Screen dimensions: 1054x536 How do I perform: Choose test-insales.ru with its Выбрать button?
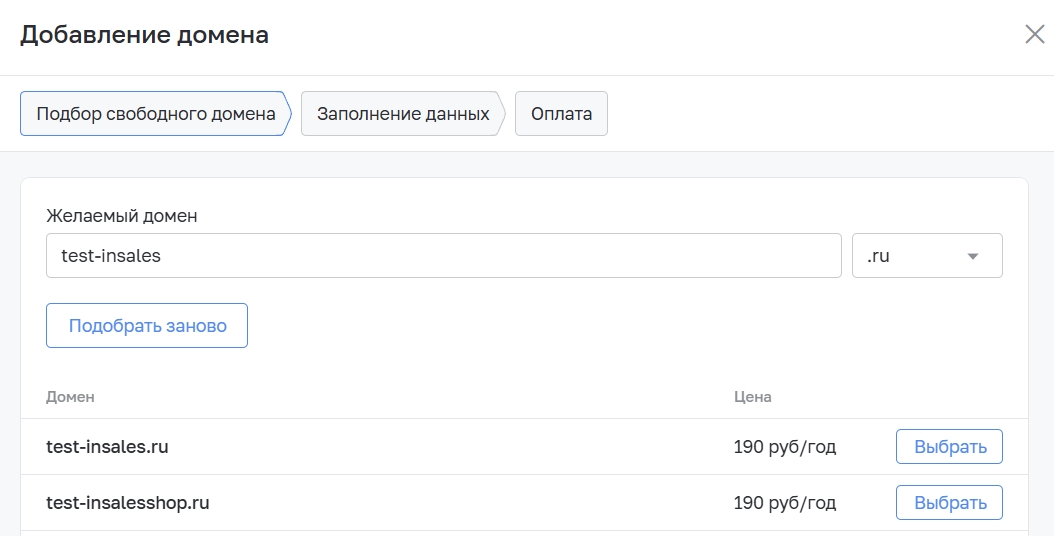coord(949,447)
